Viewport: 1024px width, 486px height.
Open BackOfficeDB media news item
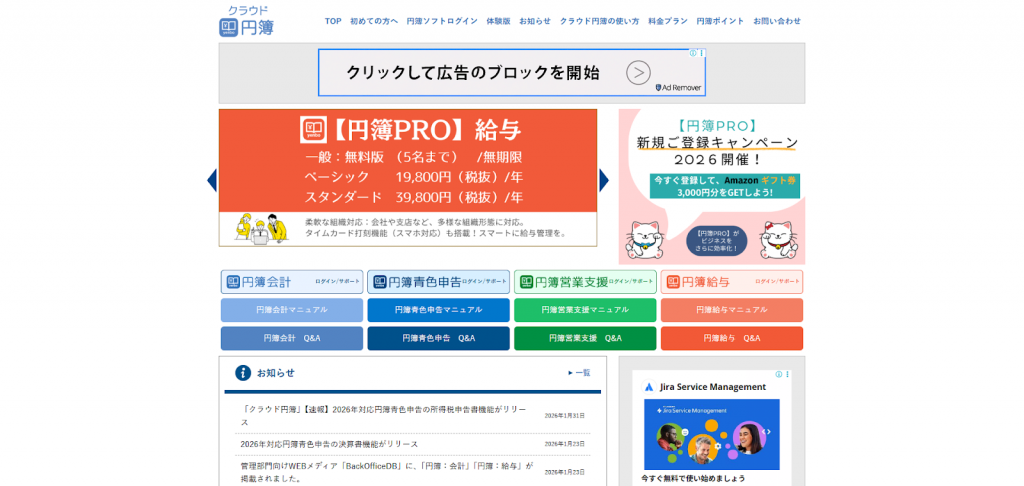387,472
